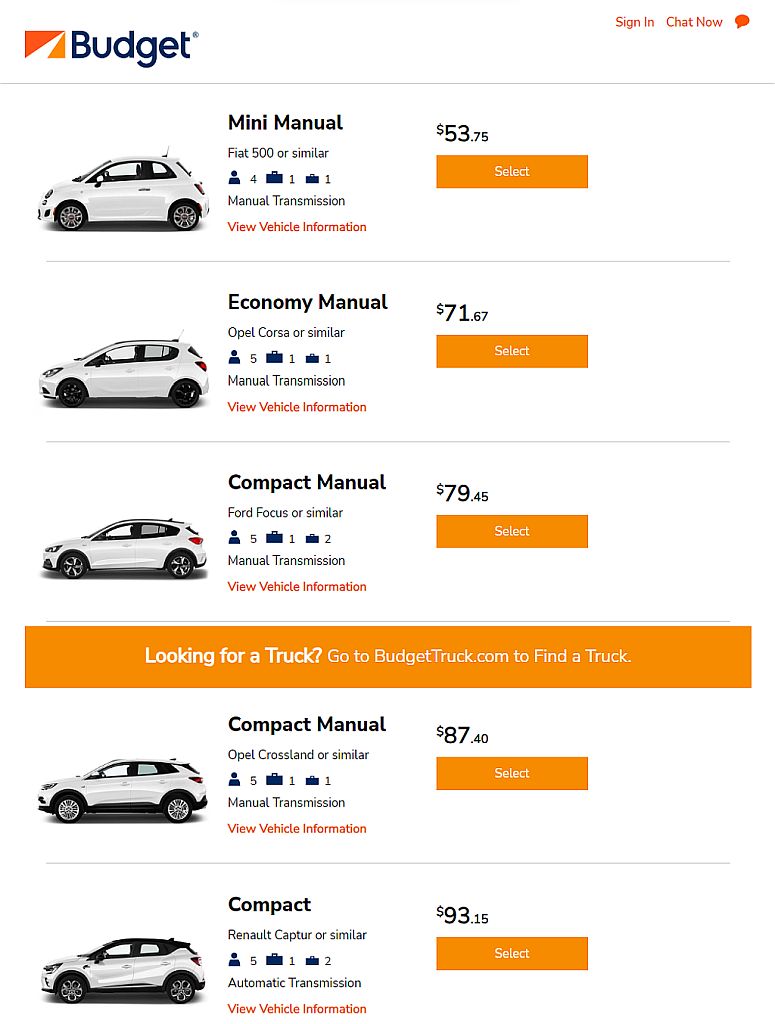View Vehicle Information for the Opel Corsa
Image resolution: width=775 pixels, height=1024 pixels.
point(296,407)
